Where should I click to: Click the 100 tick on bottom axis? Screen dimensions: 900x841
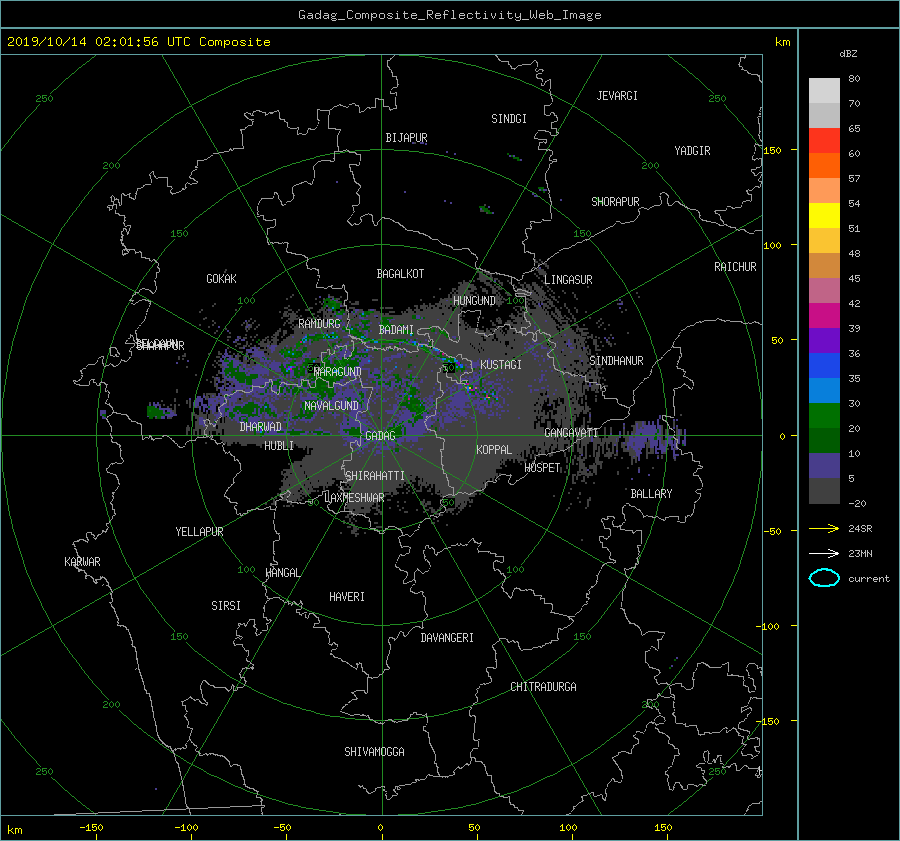click(568, 827)
